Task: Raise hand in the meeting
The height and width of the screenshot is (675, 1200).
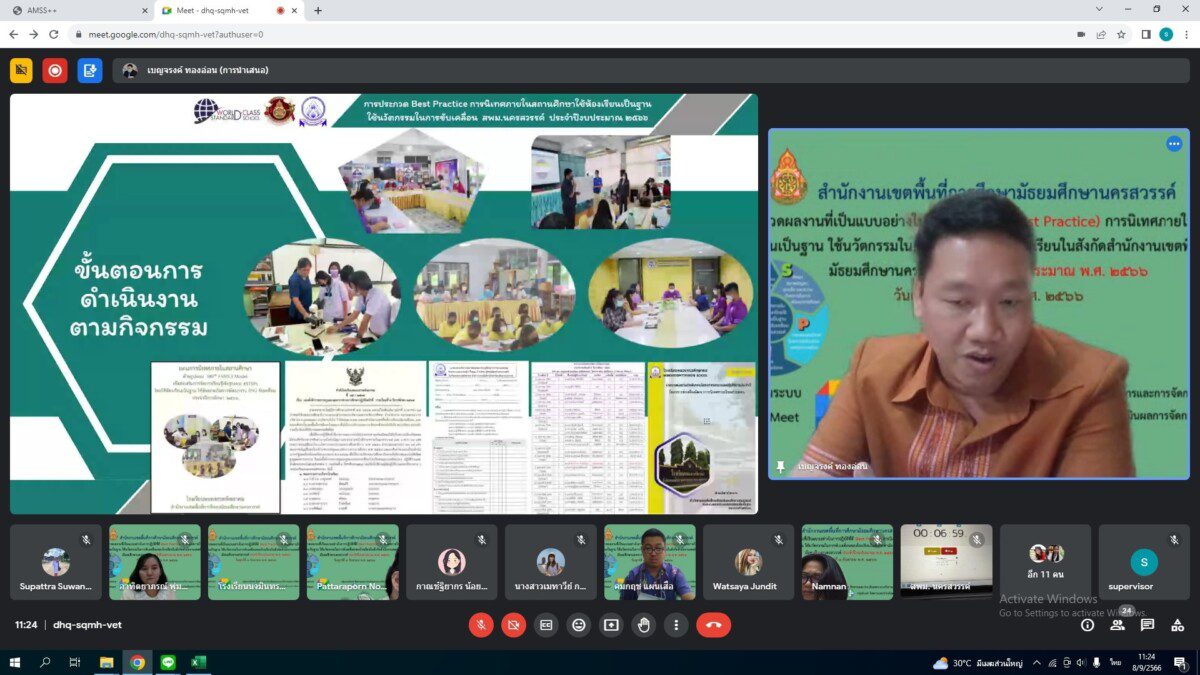Action: 644,625
